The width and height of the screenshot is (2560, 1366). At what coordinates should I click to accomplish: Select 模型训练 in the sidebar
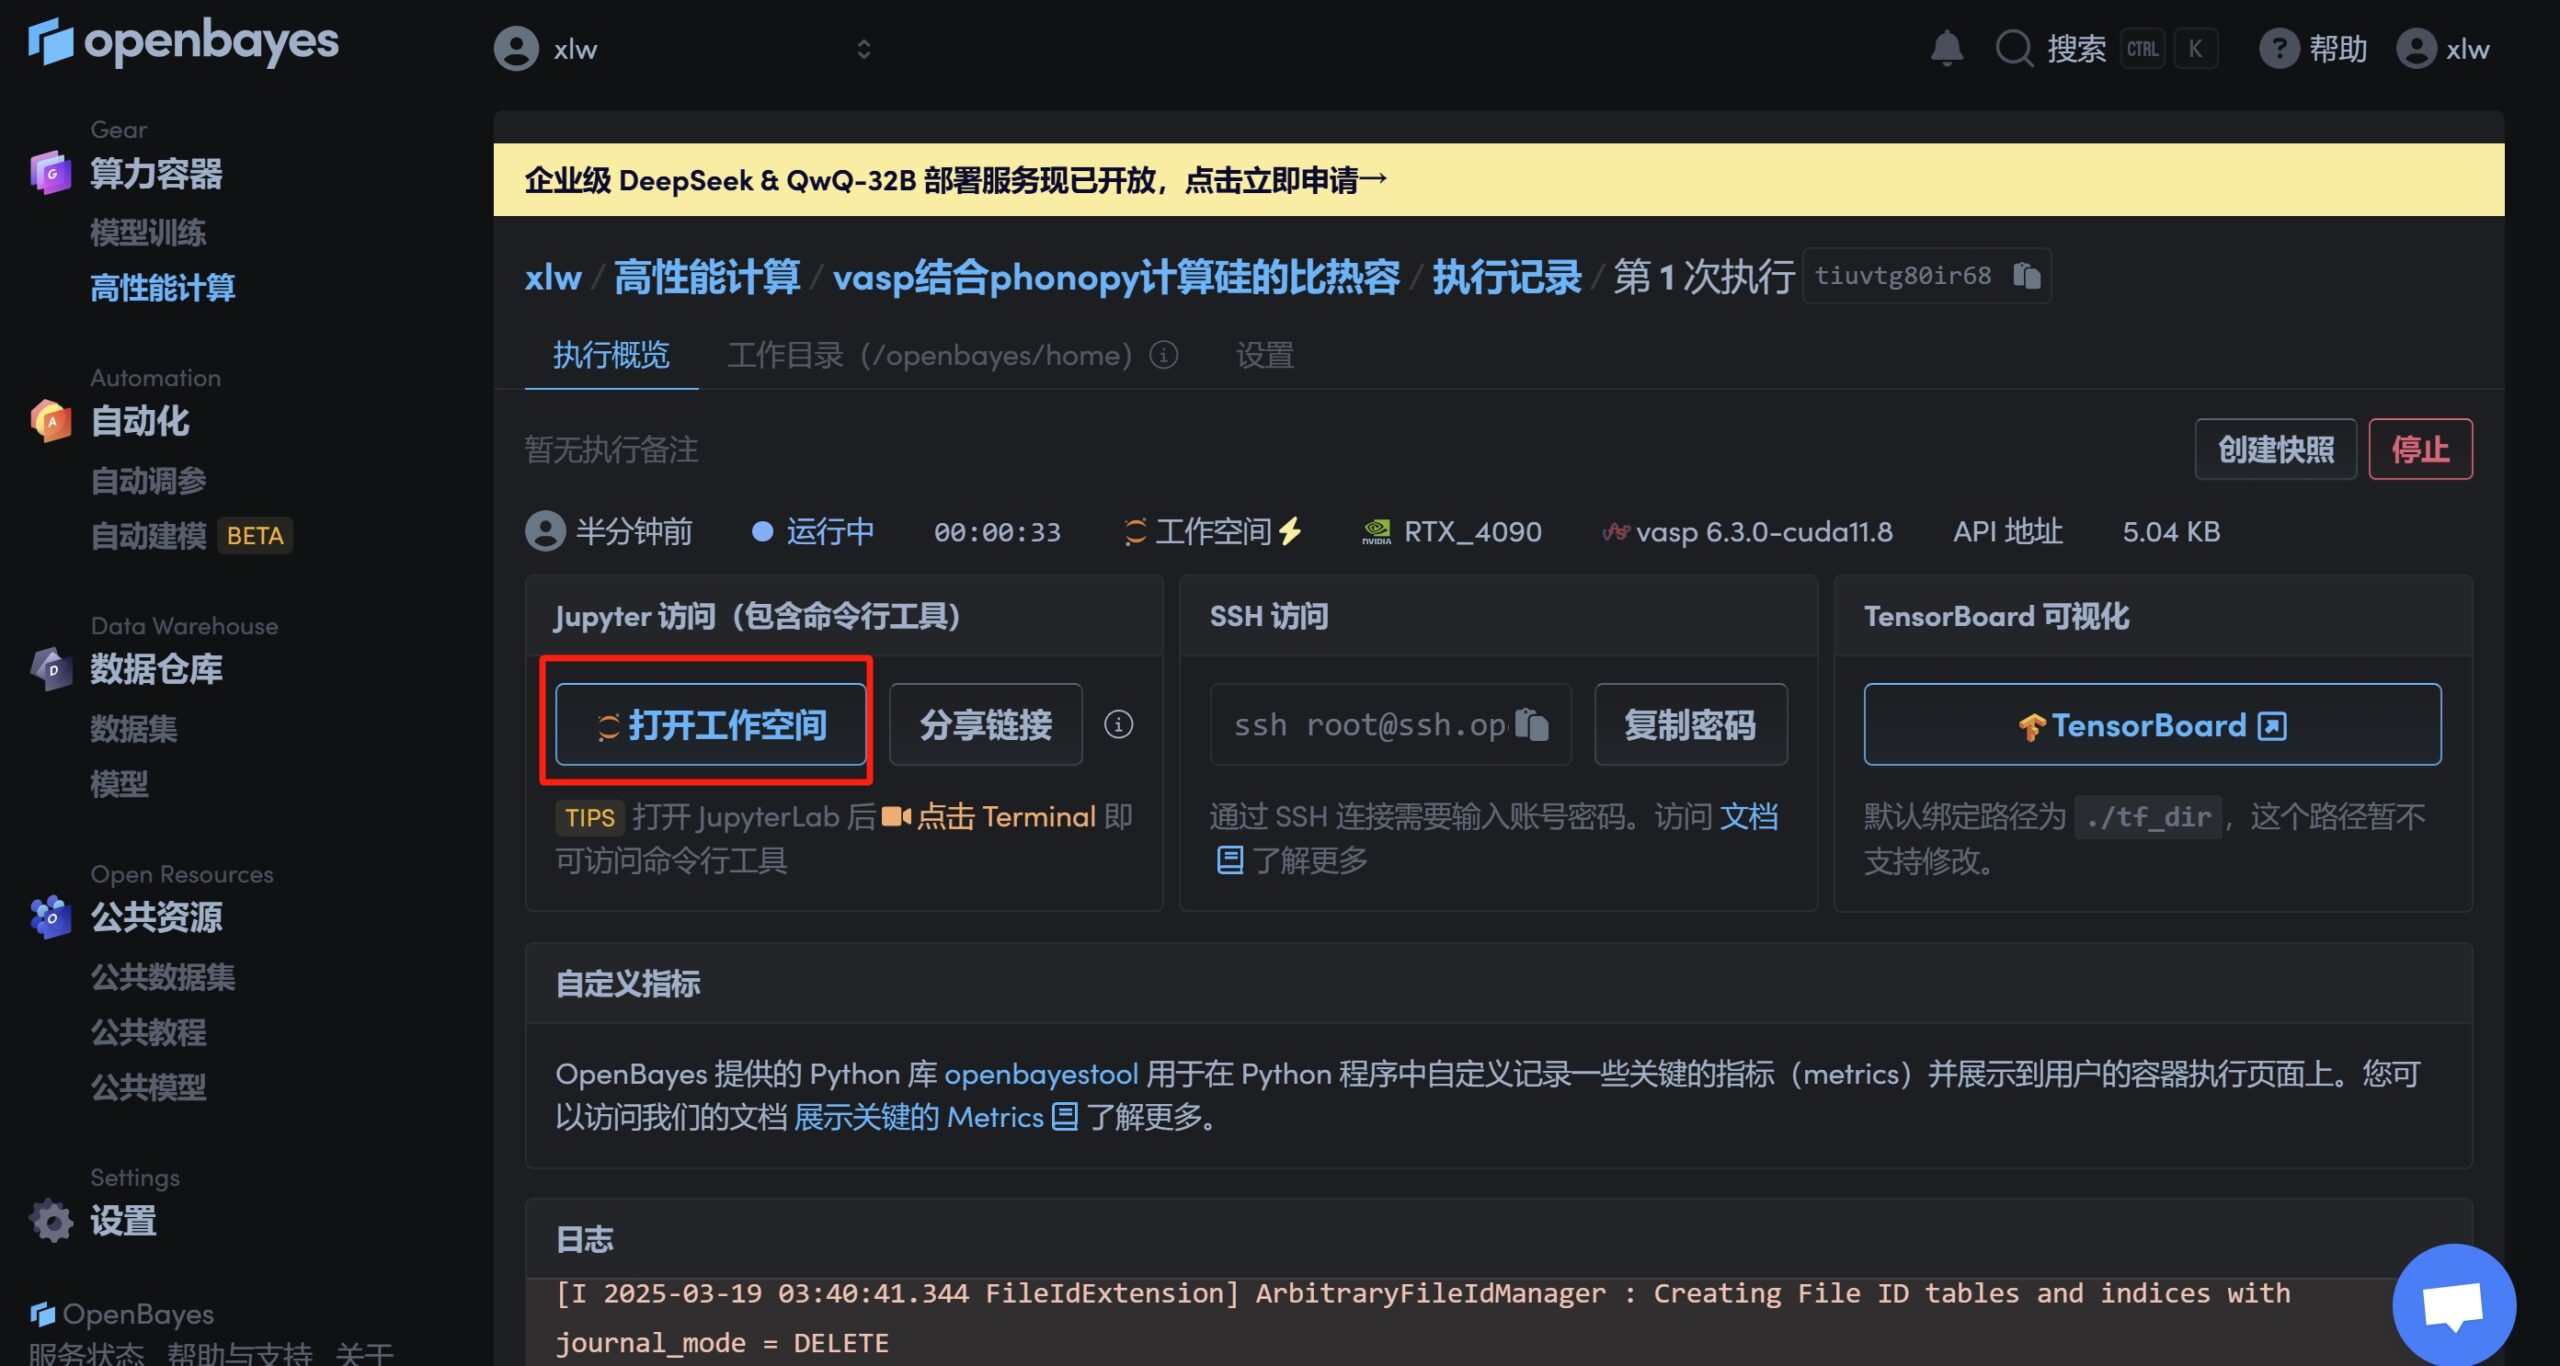pyautogui.click(x=148, y=232)
